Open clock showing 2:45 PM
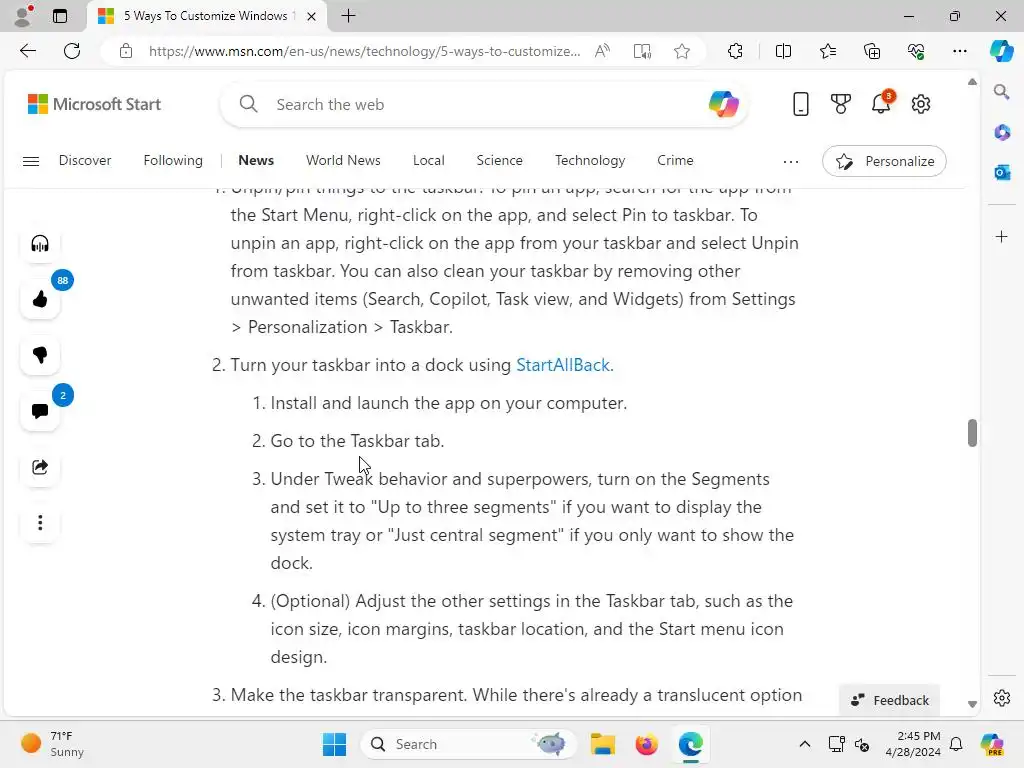 coord(913,744)
